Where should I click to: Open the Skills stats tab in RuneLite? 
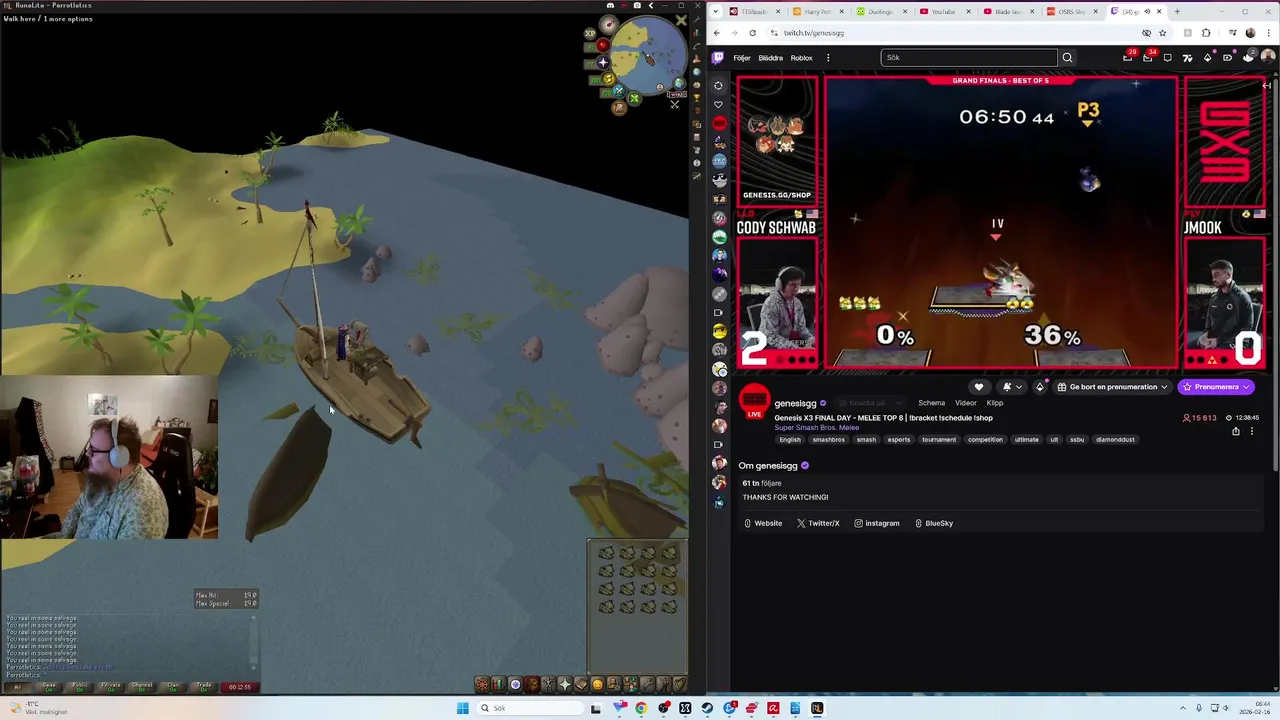click(x=498, y=685)
